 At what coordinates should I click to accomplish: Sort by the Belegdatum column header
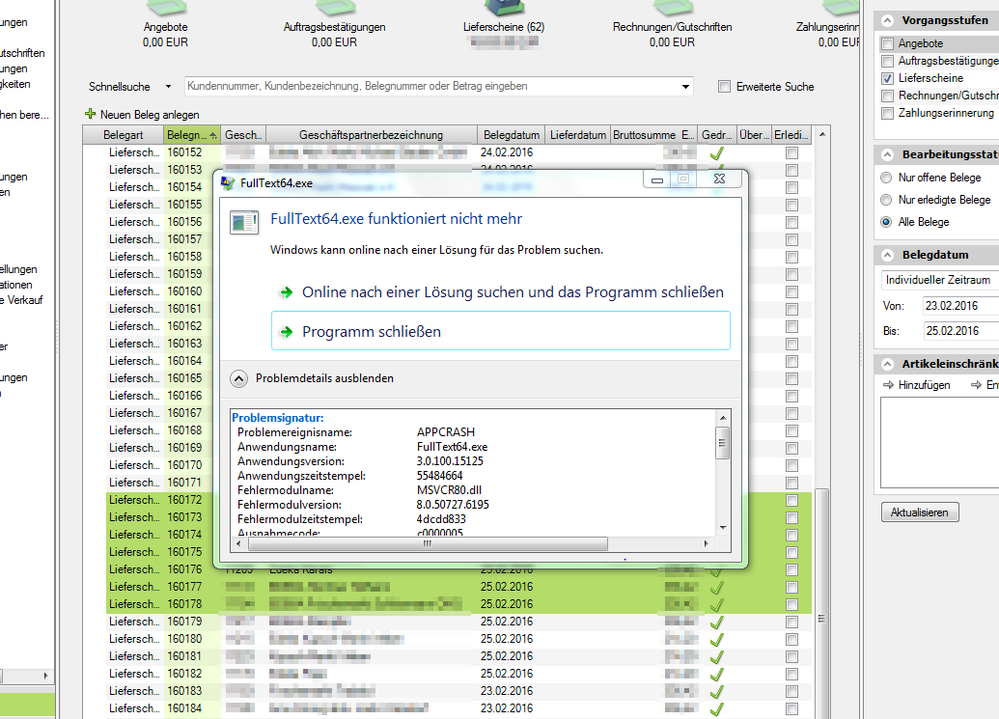click(511, 135)
